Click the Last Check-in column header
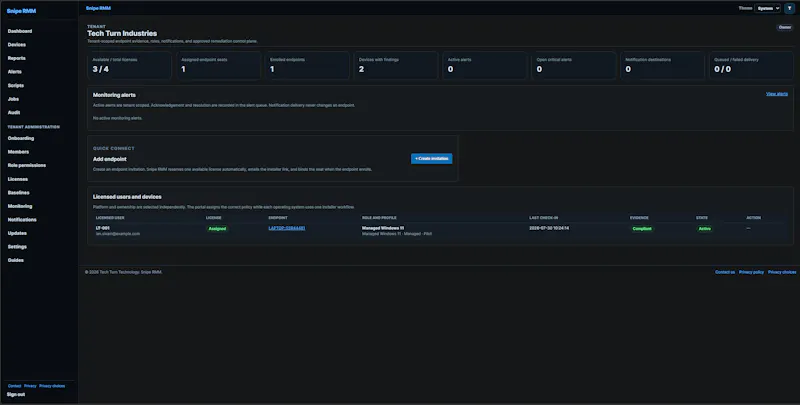 click(543, 218)
